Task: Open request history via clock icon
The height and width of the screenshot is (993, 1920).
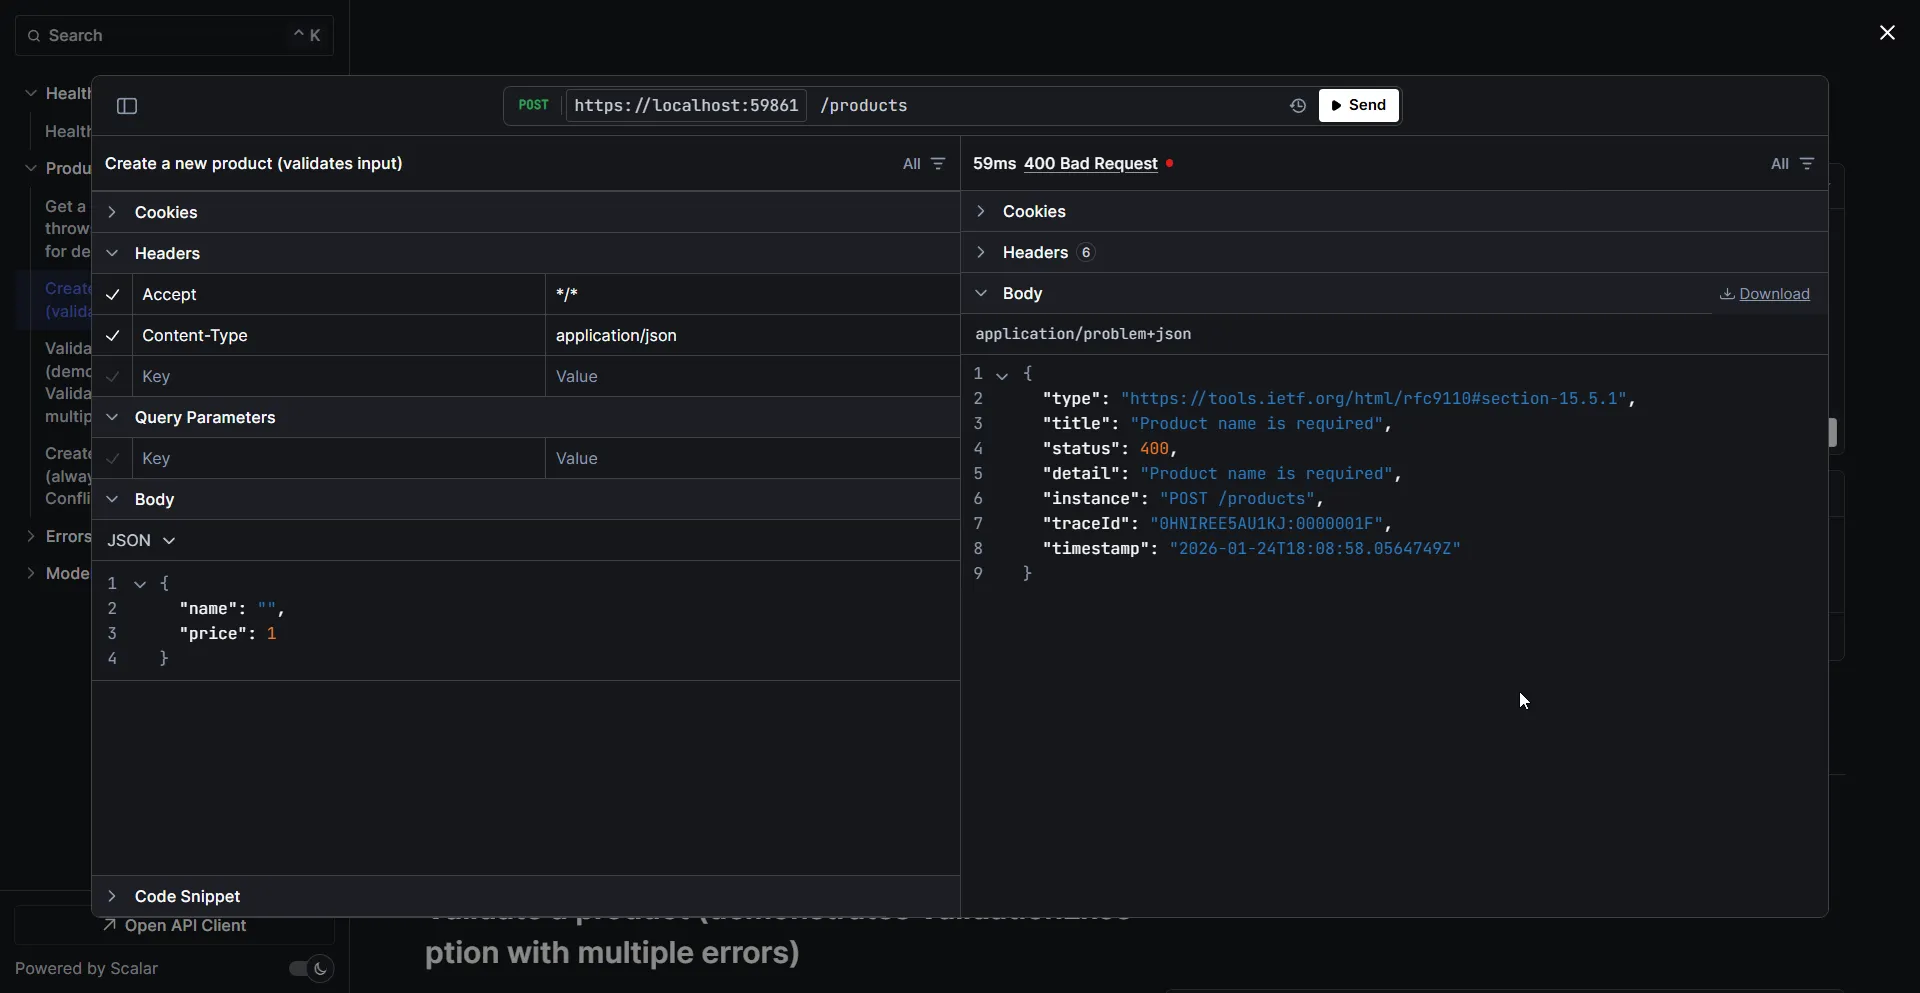Action: tap(1297, 105)
